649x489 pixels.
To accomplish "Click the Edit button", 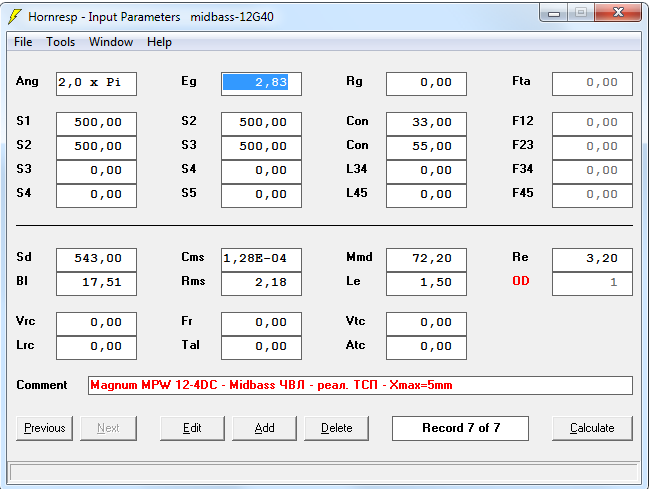I will [x=192, y=428].
